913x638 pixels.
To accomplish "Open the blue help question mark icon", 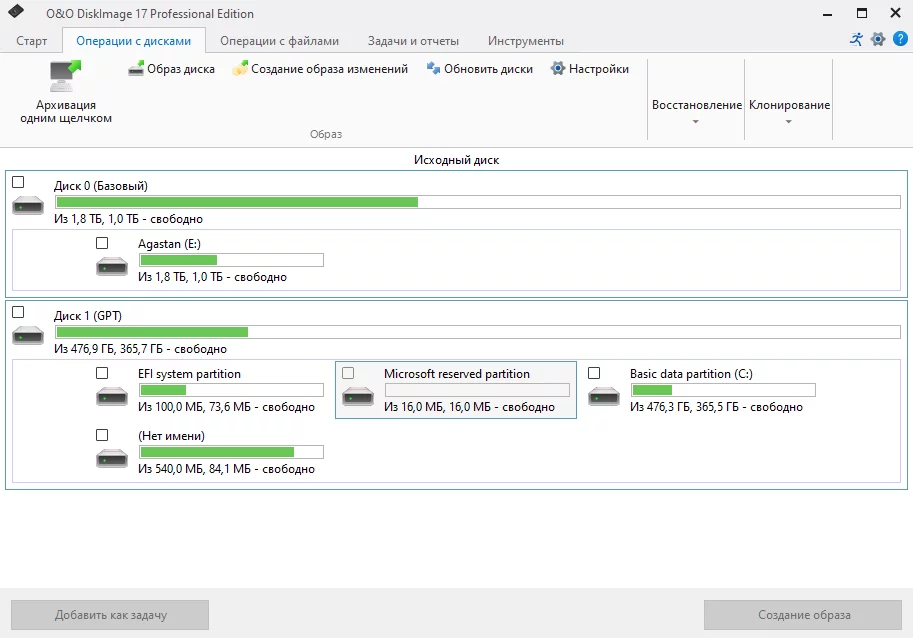I will pos(900,39).
